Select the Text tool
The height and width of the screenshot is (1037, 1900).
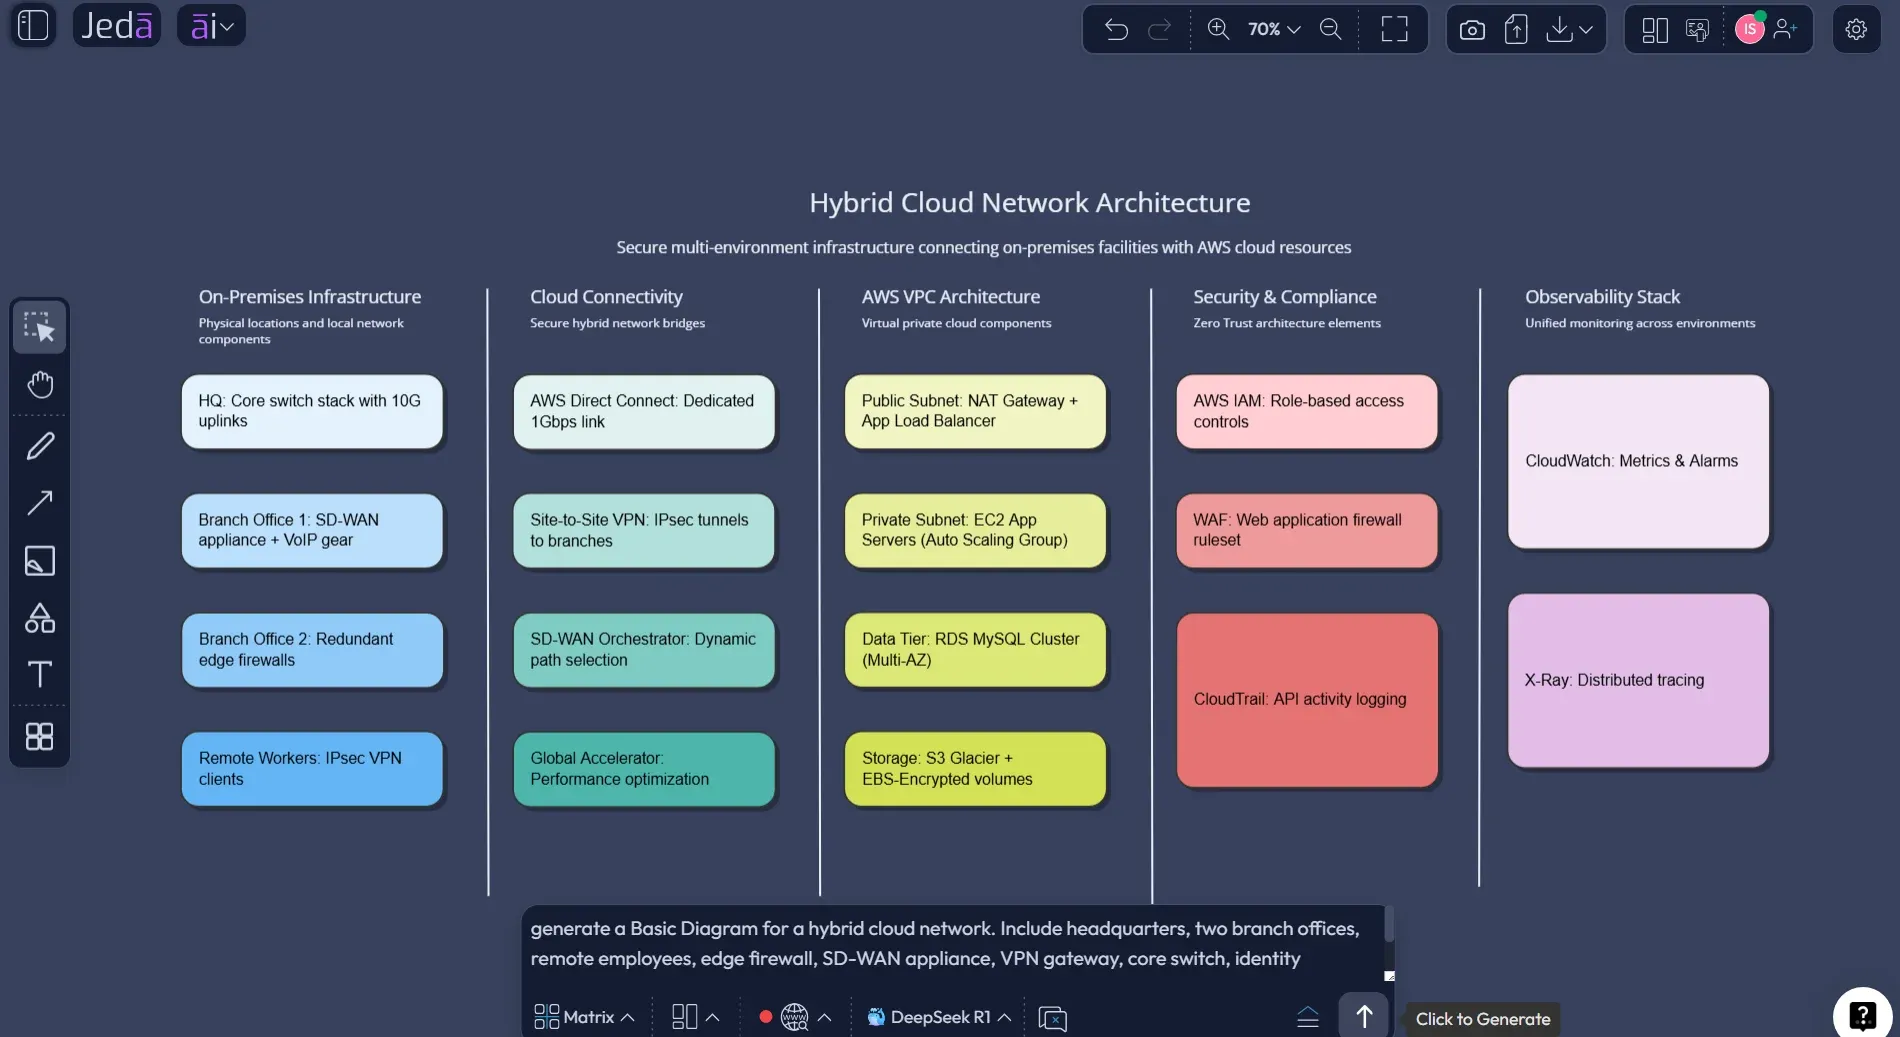(40, 674)
